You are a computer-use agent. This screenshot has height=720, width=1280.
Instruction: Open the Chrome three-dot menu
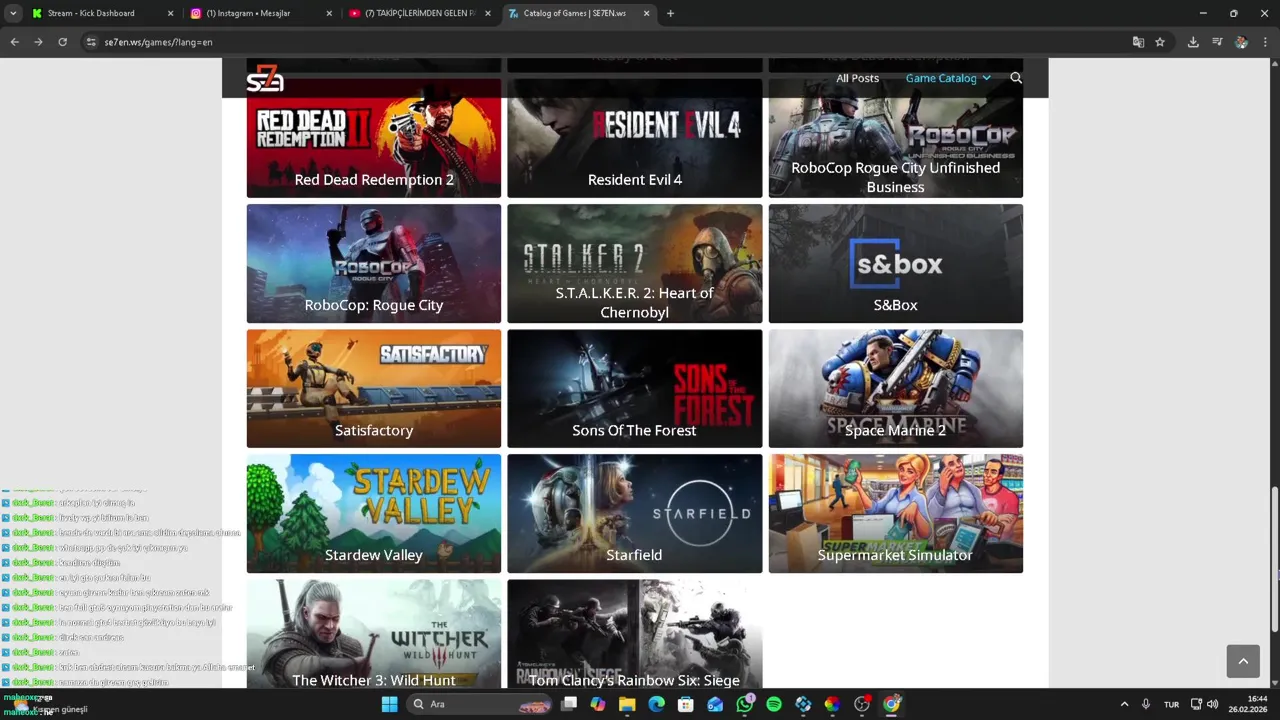pos(1265,42)
